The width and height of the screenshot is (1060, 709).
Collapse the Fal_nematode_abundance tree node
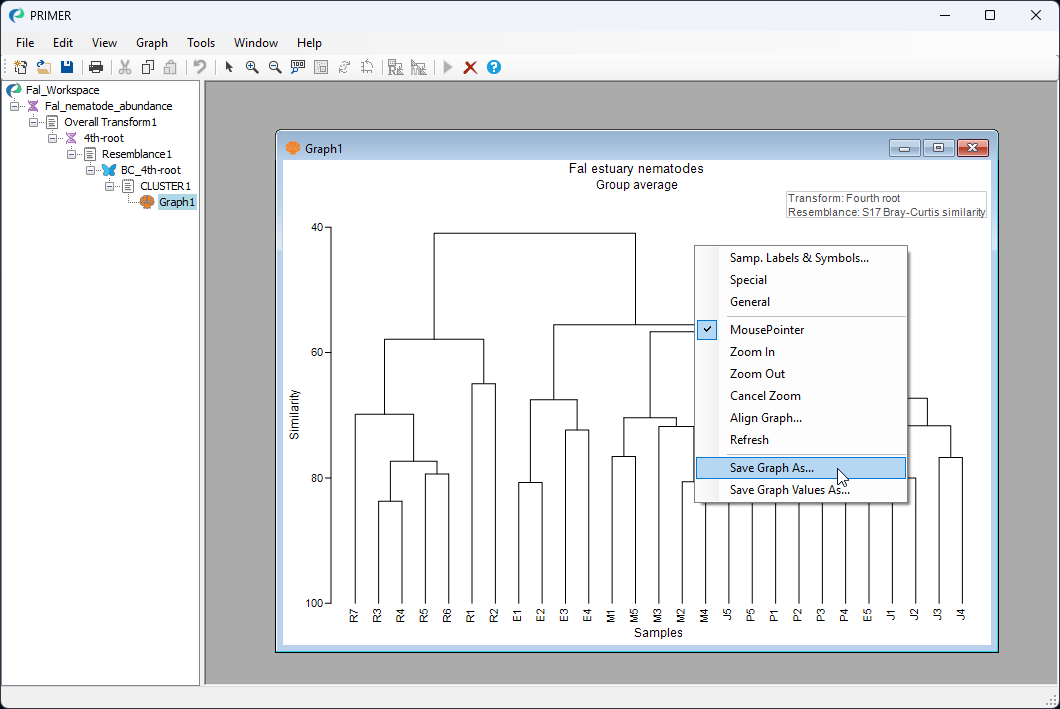[14, 105]
